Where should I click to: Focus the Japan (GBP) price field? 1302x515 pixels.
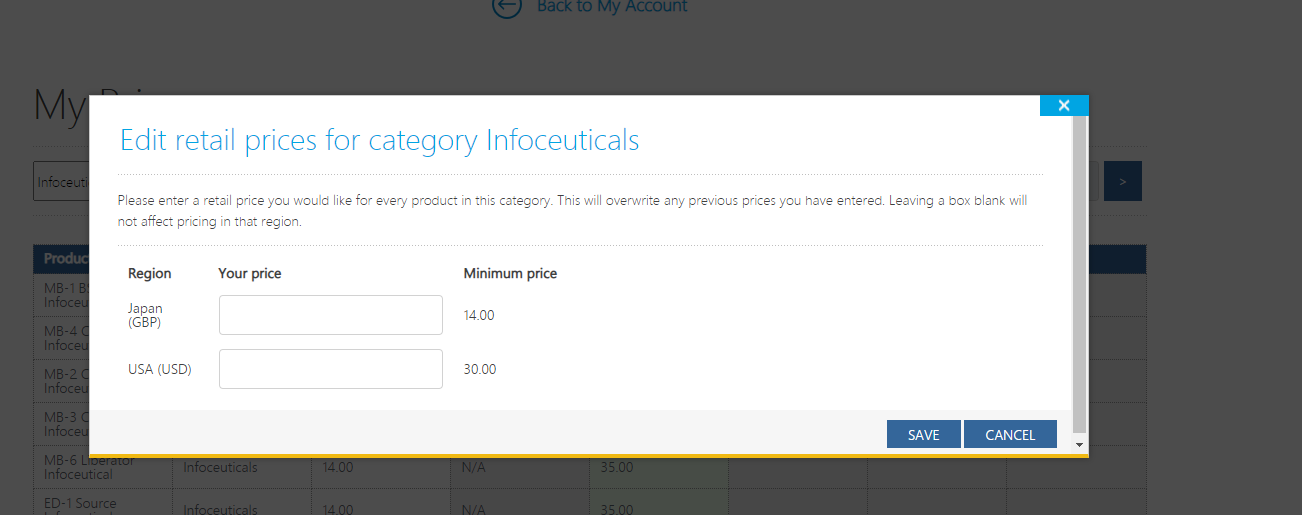pos(331,315)
